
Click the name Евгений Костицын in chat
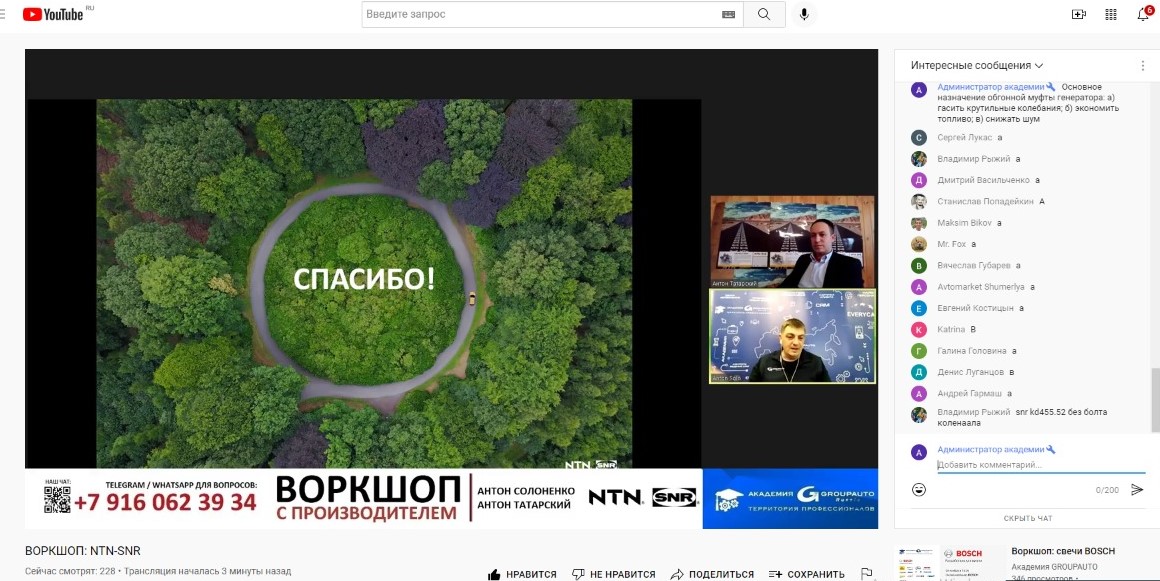[x=974, y=309]
